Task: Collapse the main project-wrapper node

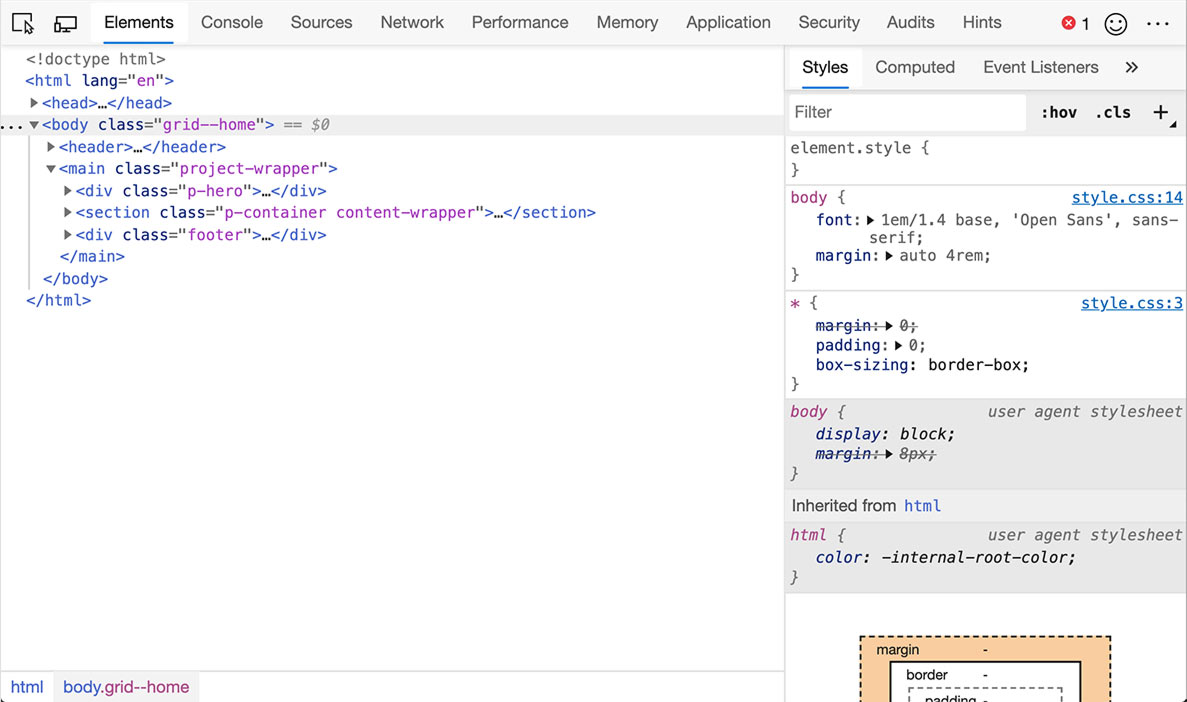Action: coord(51,169)
